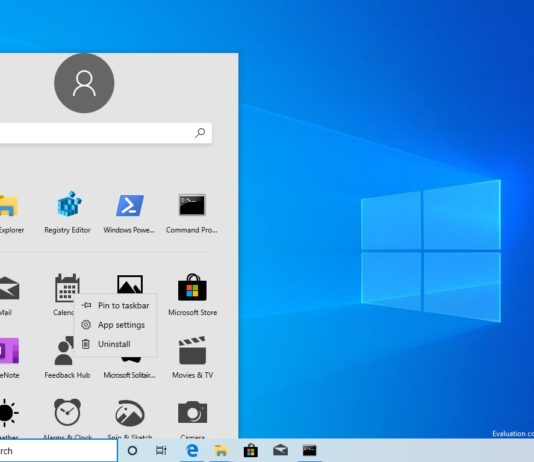Open the OneNote app
Image resolution: width=534 pixels, height=462 pixels.
click(10, 357)
